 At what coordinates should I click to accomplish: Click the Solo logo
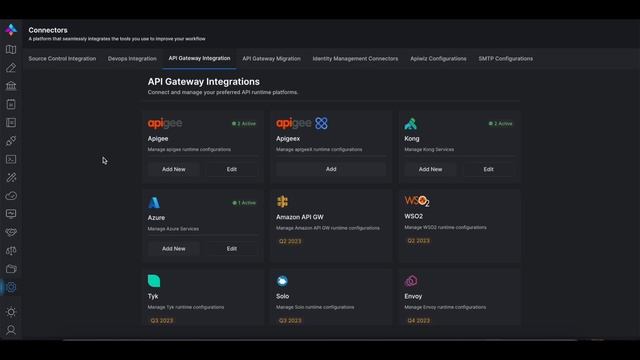282,281
